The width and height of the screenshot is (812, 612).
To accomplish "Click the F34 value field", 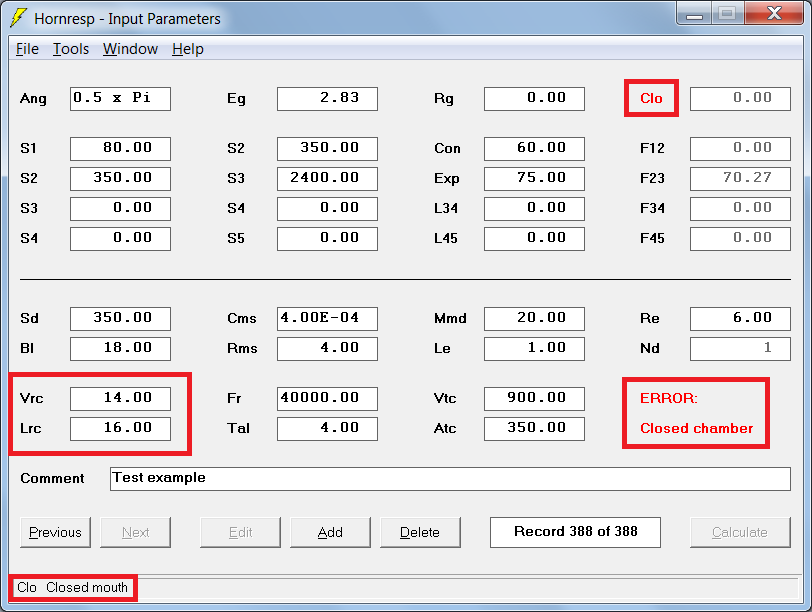I will pyautogui.click(x=741, y=209).
